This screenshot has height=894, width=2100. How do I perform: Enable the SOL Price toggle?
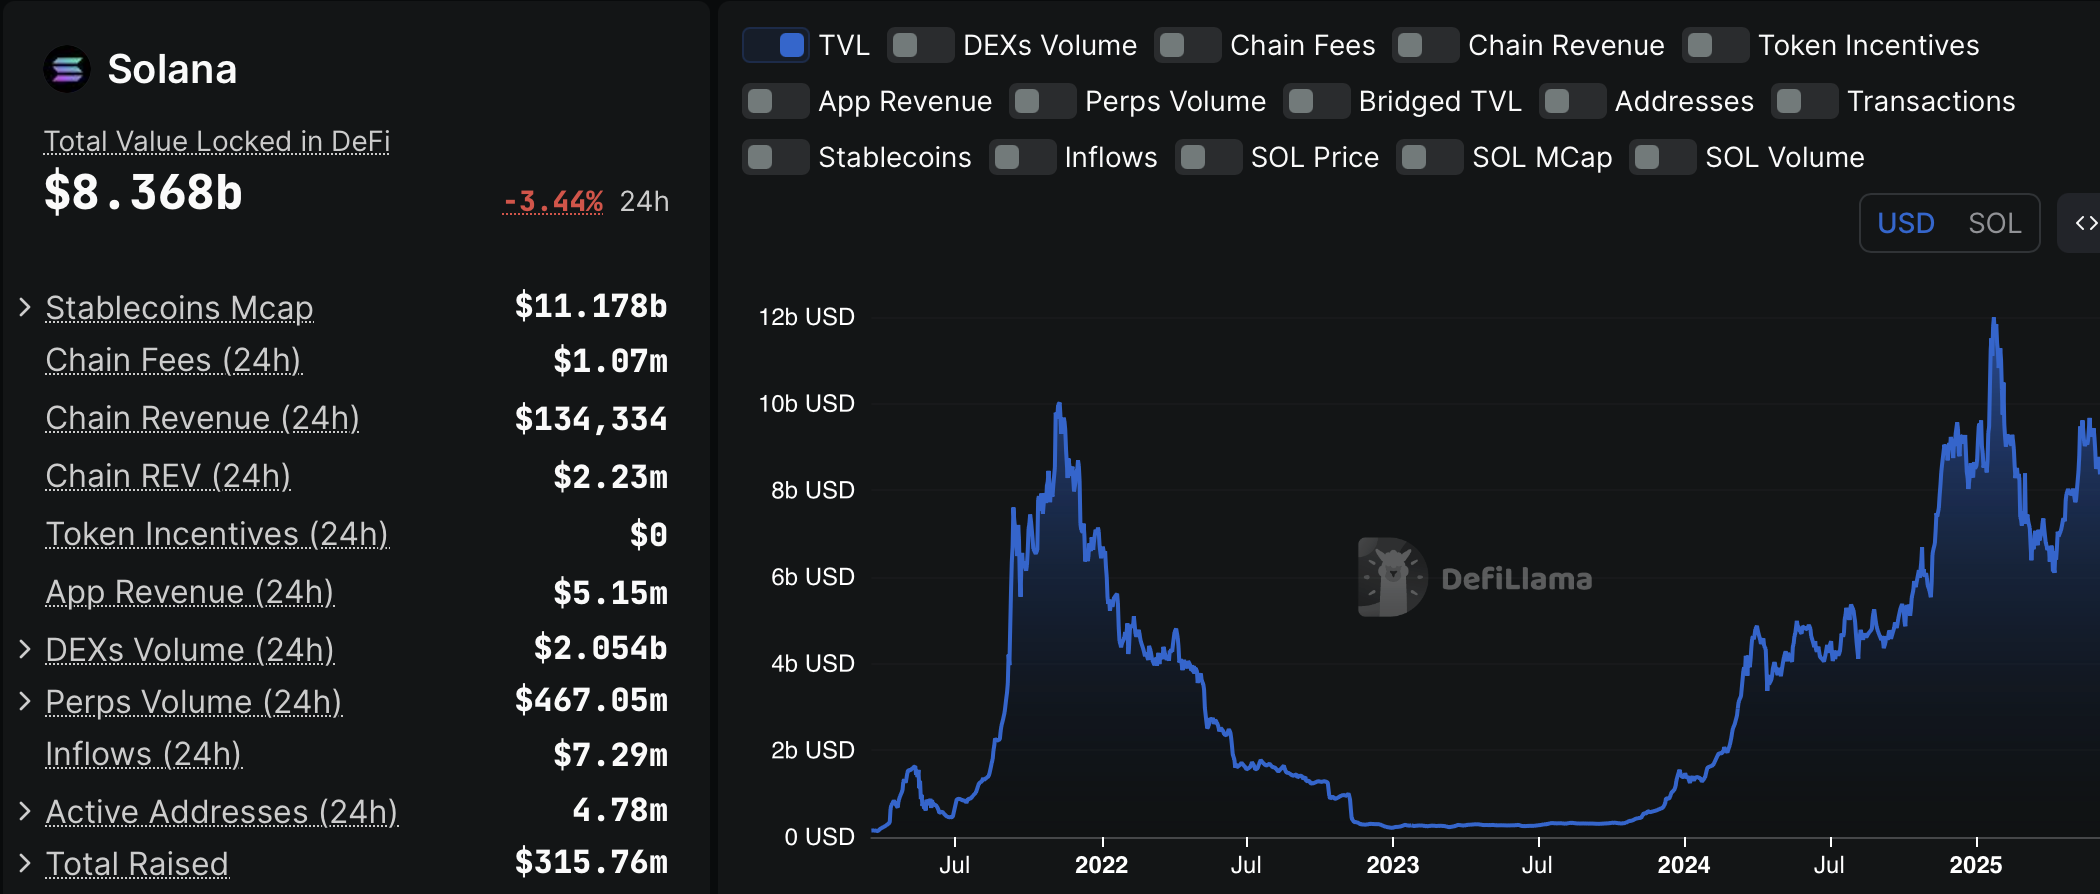[1207, 157]
